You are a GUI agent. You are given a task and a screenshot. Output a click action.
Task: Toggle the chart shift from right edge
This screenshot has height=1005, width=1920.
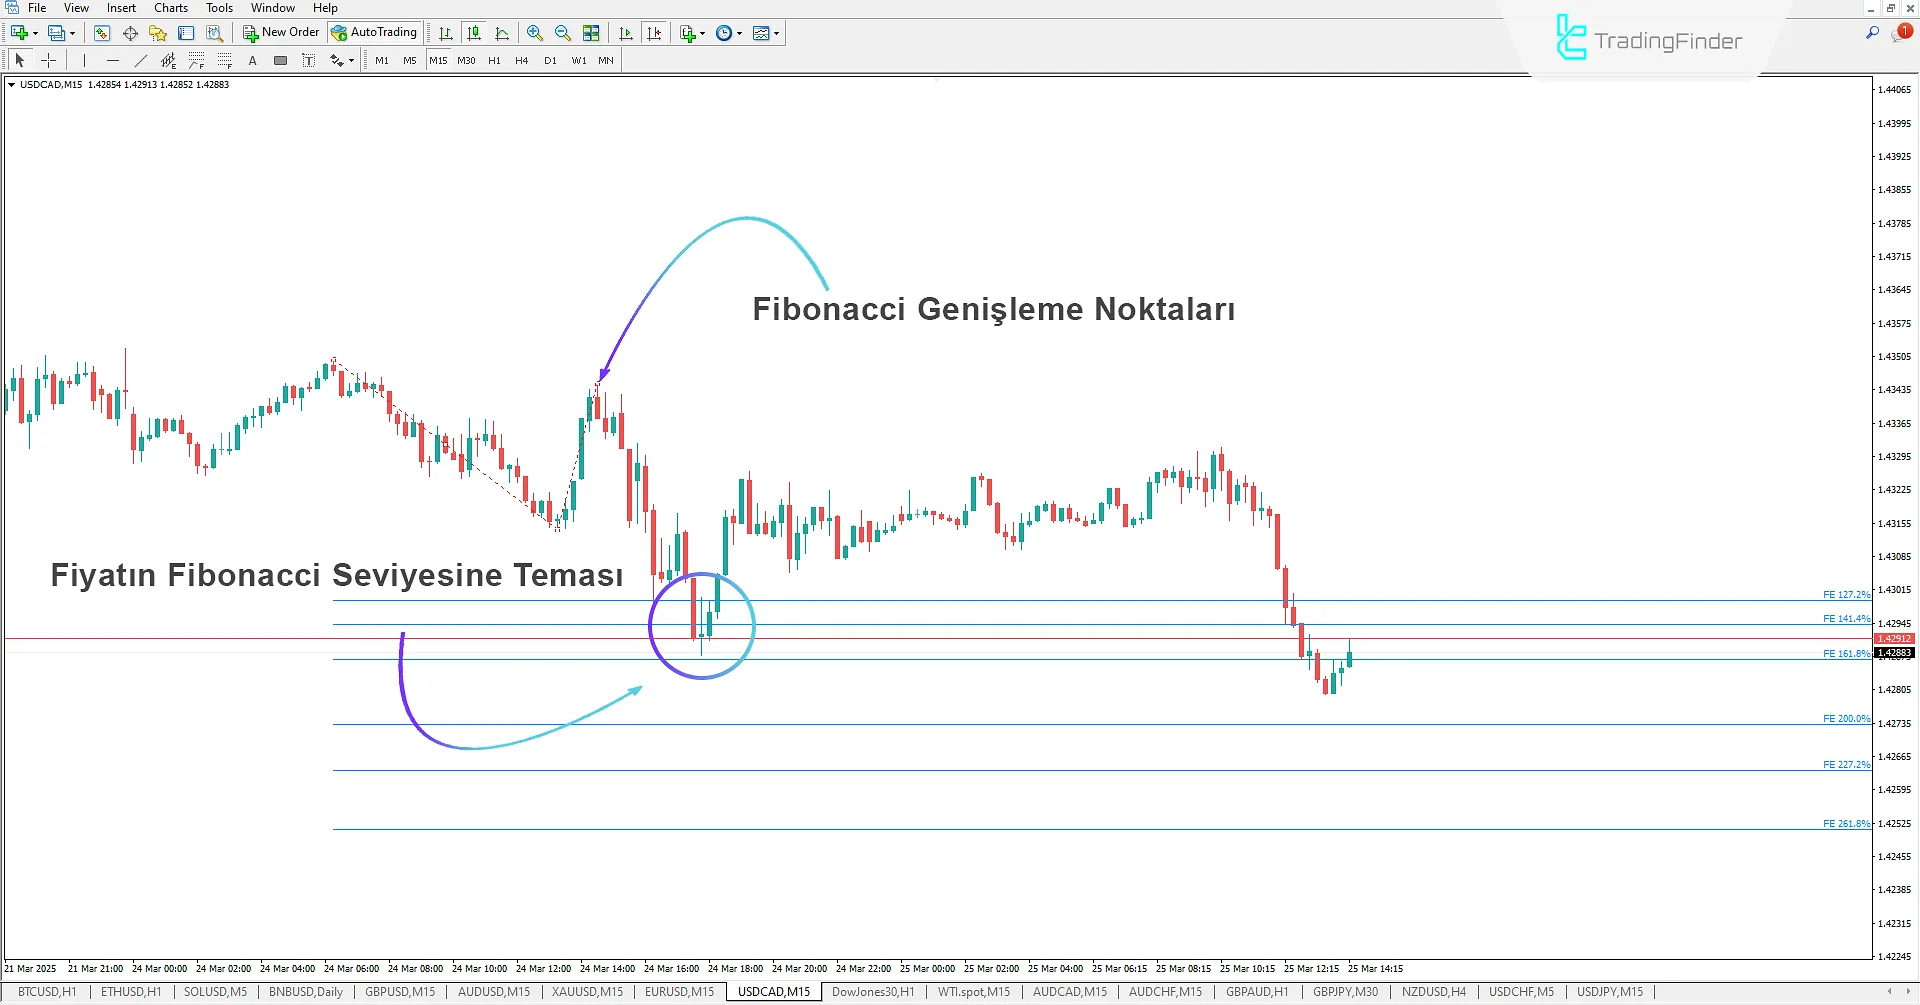click(655, 32)
